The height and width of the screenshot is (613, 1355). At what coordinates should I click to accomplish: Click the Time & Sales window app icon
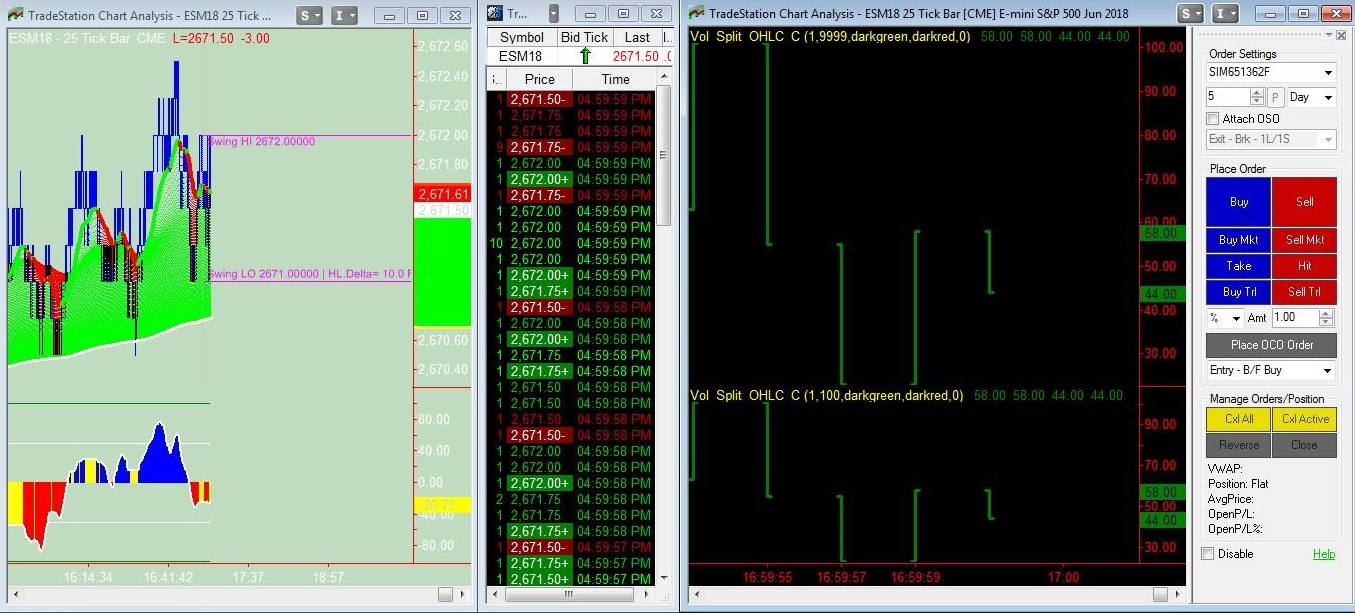[x=496, y=14]
